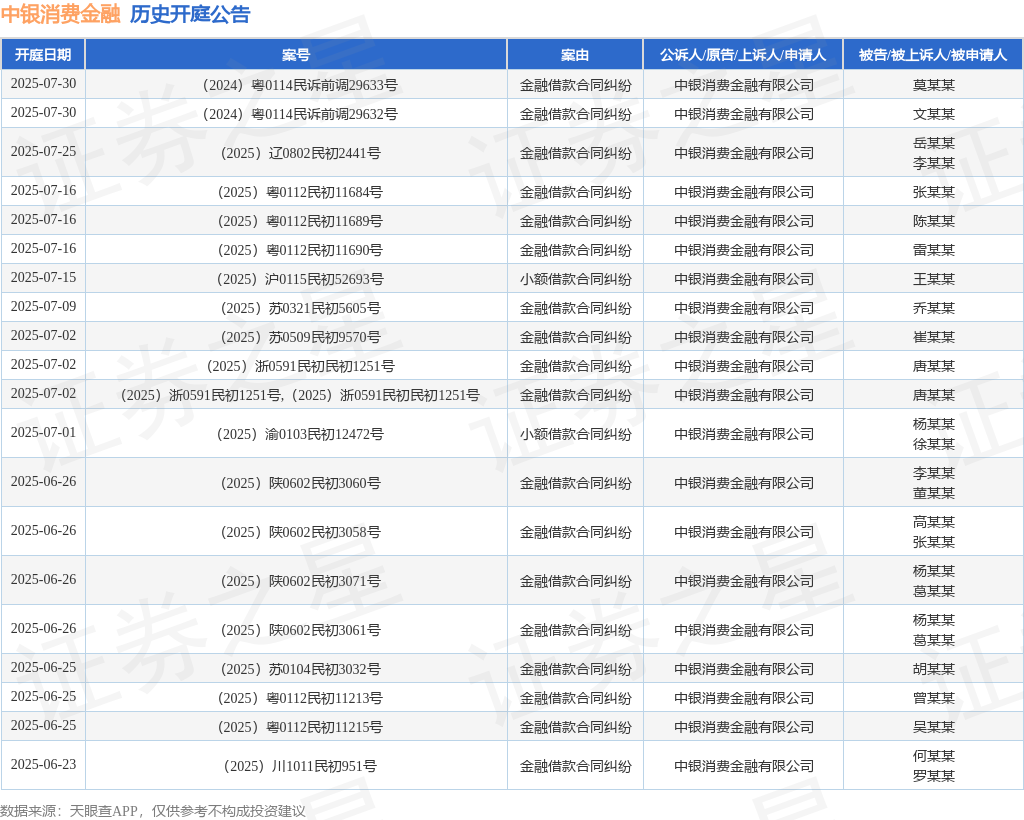Select case number 苏0321民初5605号
The image size is (1024, 820).
coord(300,308)
